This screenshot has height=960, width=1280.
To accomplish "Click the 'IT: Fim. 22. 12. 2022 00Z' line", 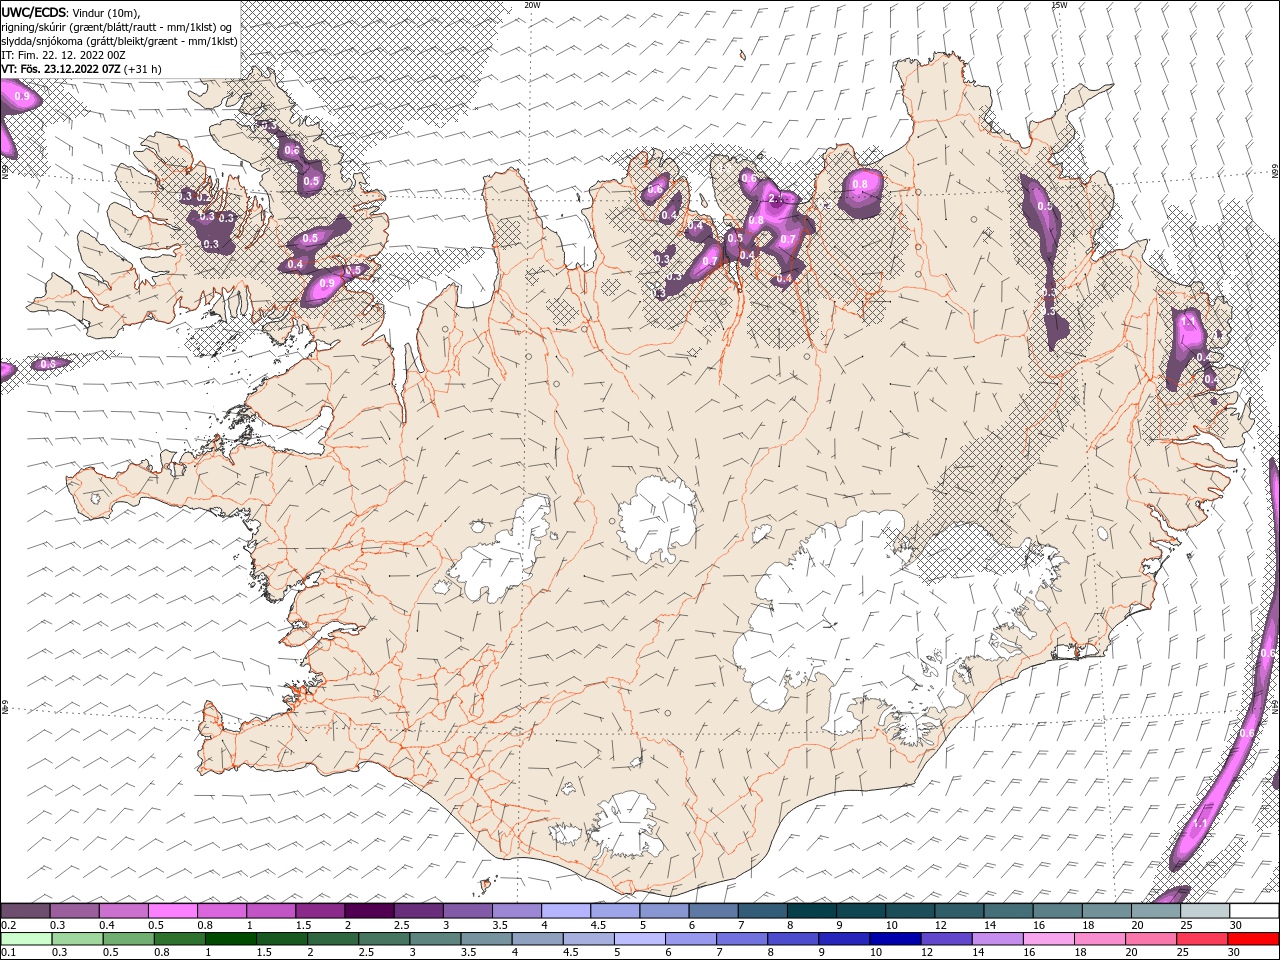I will click(63, 55).
